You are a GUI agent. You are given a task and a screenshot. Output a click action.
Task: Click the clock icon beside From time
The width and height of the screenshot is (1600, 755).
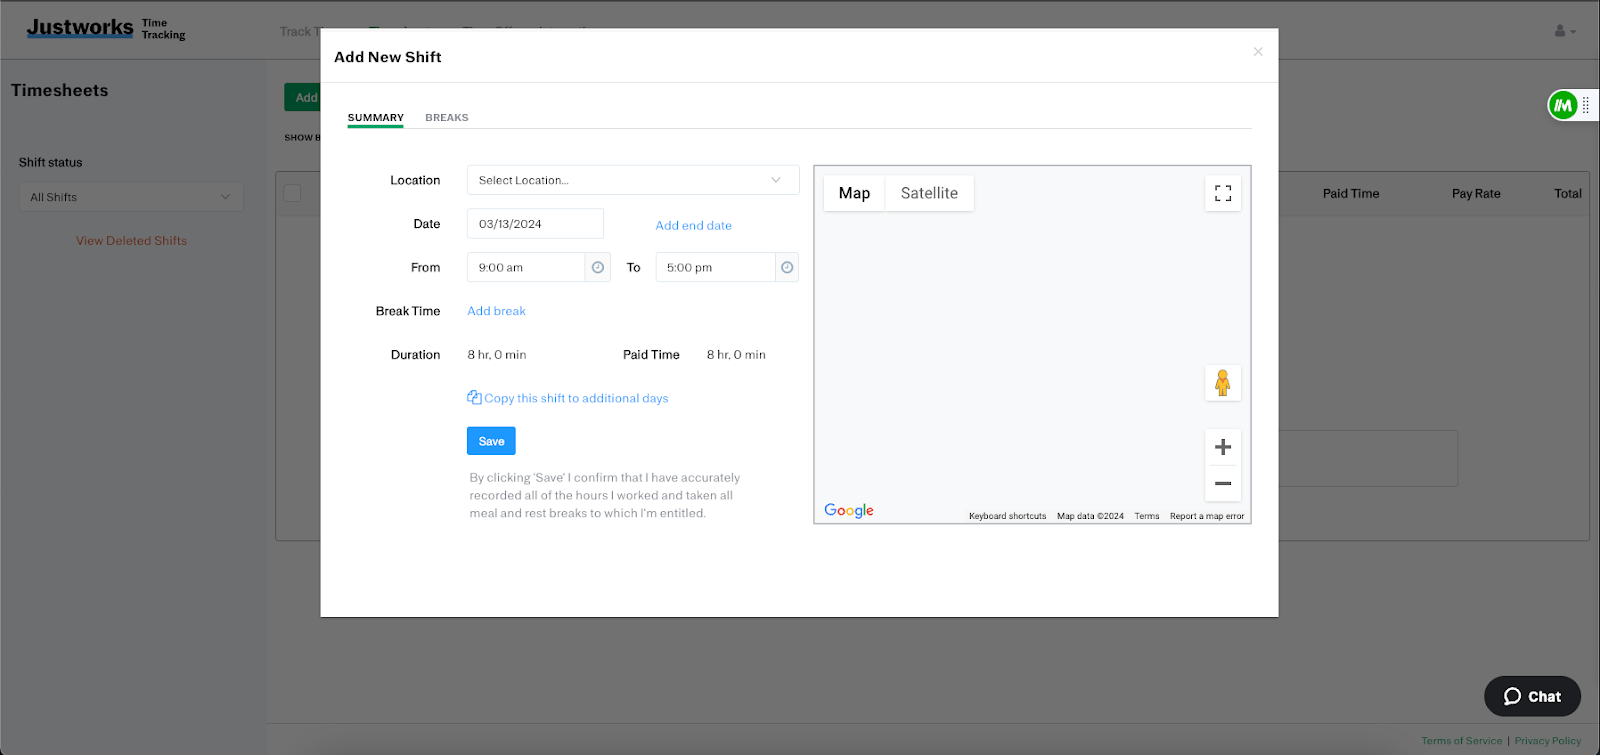click(x=597, y=267)
